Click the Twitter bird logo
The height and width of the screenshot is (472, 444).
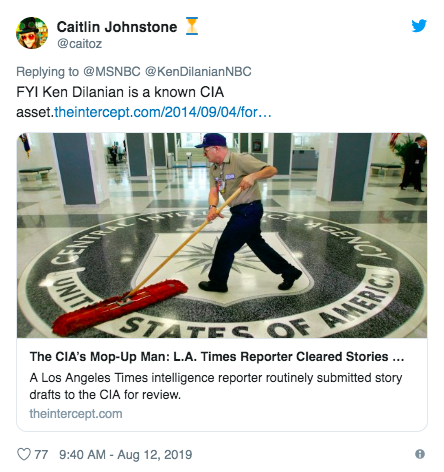[419, 26]
